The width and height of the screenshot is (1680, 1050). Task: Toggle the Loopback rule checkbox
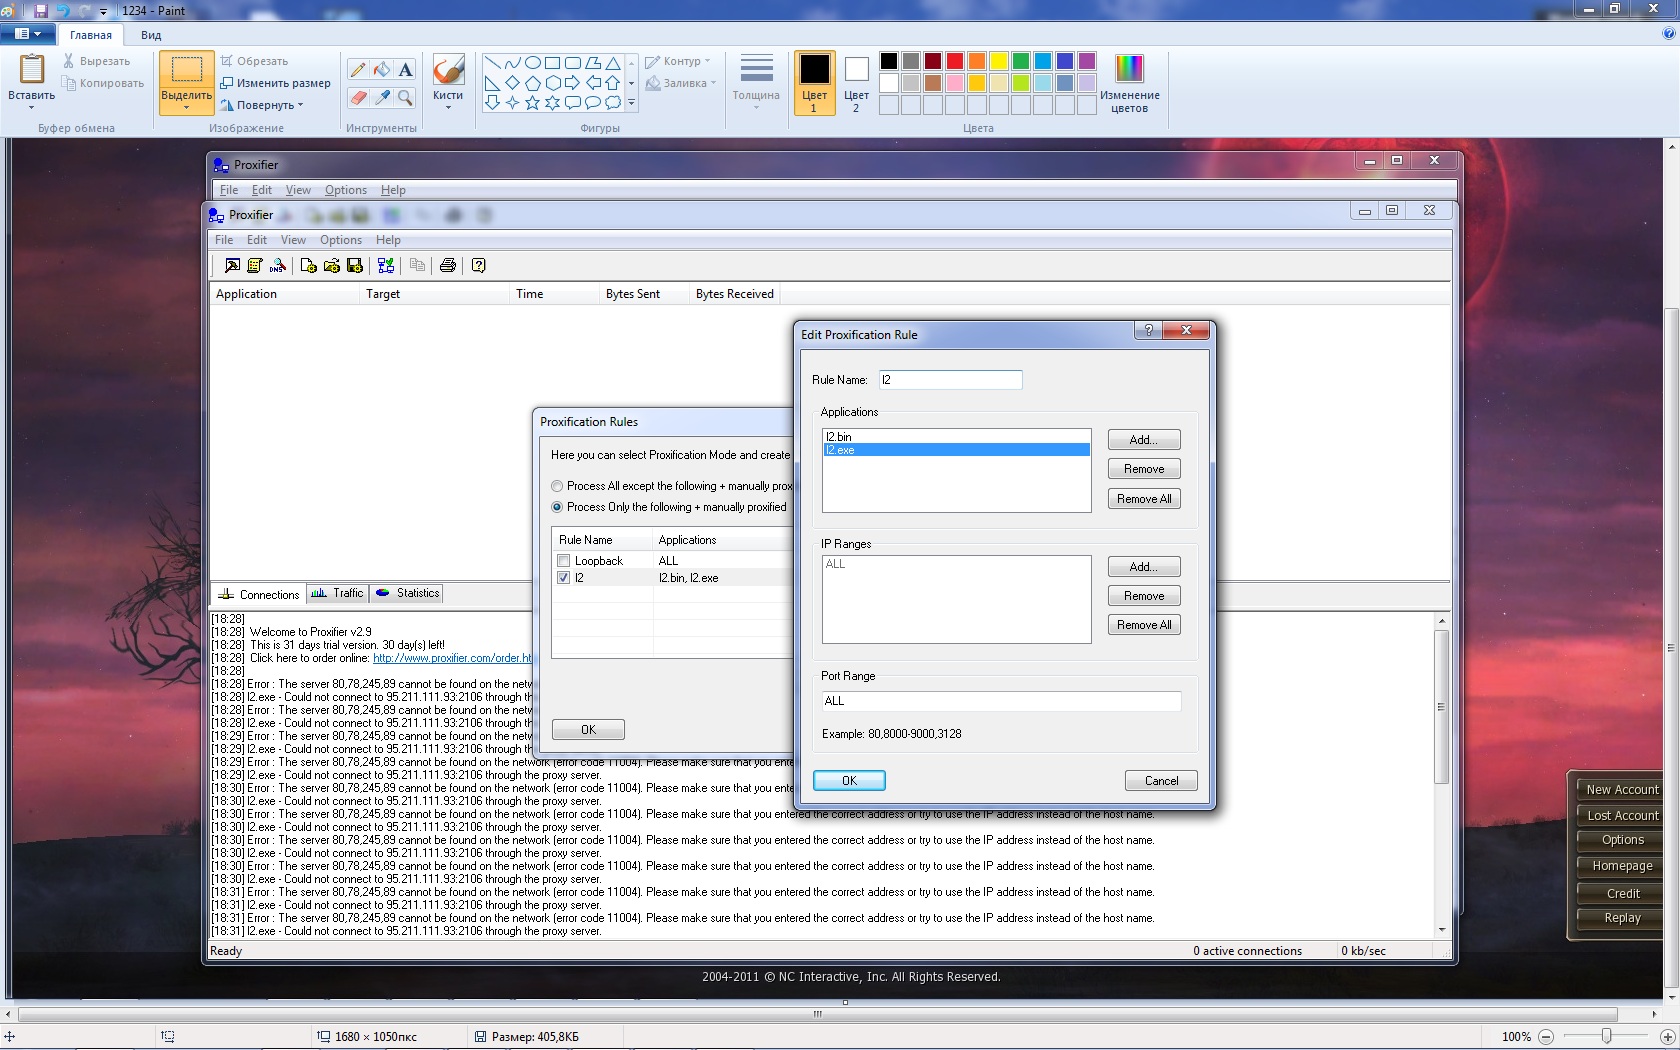pyautogui.click(x=564, y=561)
